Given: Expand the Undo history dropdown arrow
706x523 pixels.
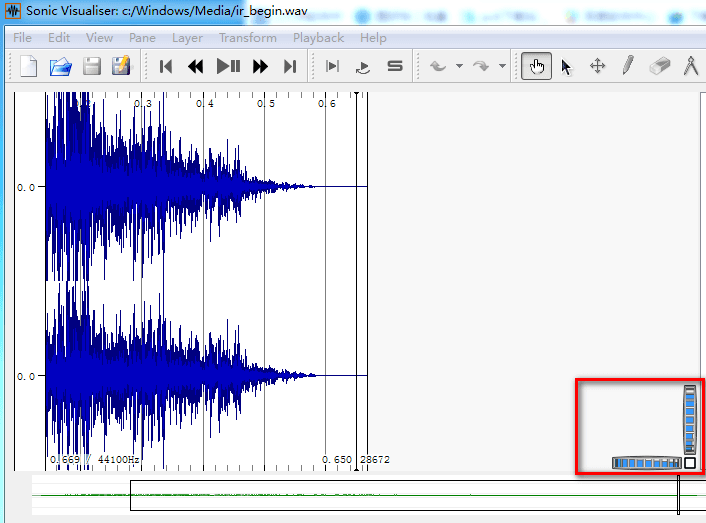Looking at the screenshot, I should click(459, 67).
